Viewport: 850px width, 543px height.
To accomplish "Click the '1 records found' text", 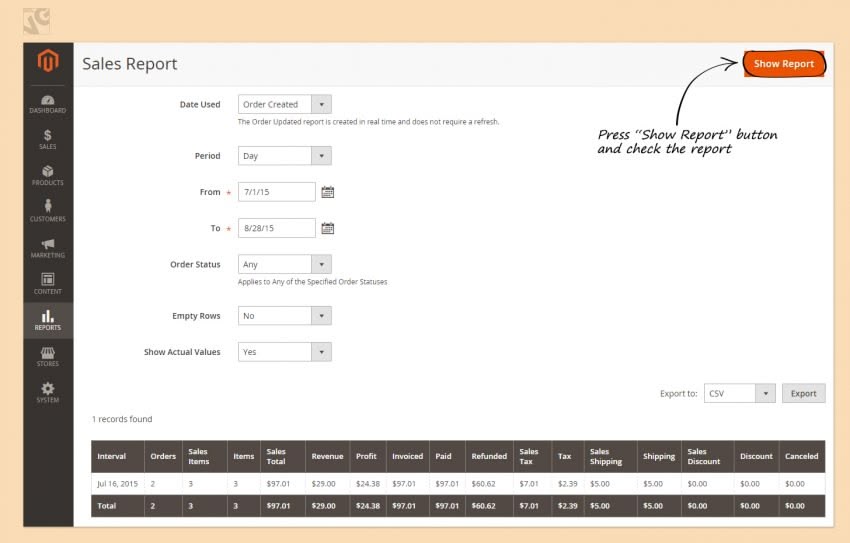I will coord(122,419).
